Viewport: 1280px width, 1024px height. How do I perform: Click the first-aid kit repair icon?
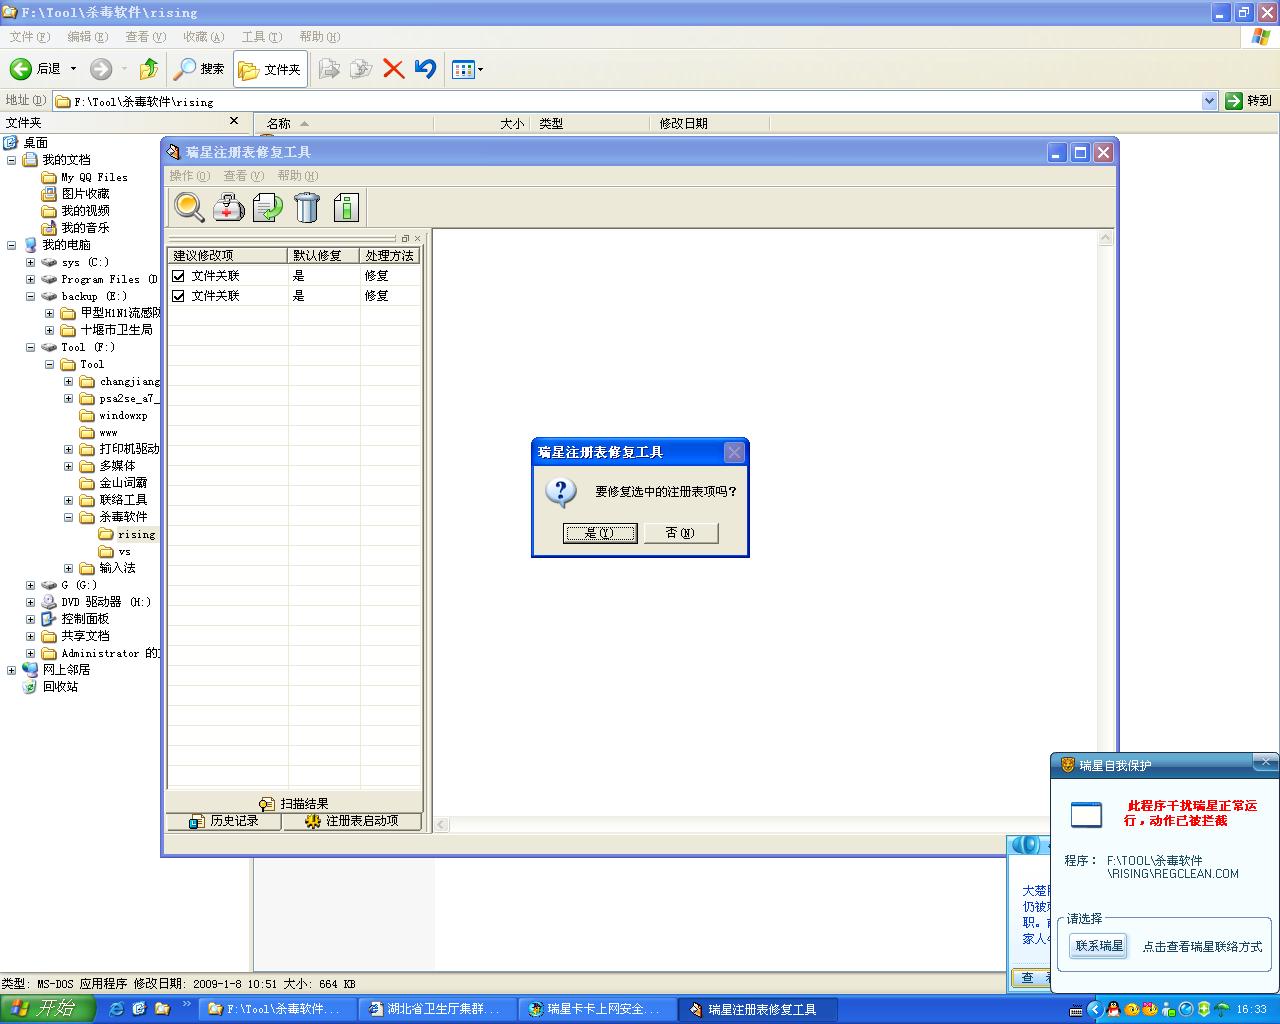pos(229,207)
